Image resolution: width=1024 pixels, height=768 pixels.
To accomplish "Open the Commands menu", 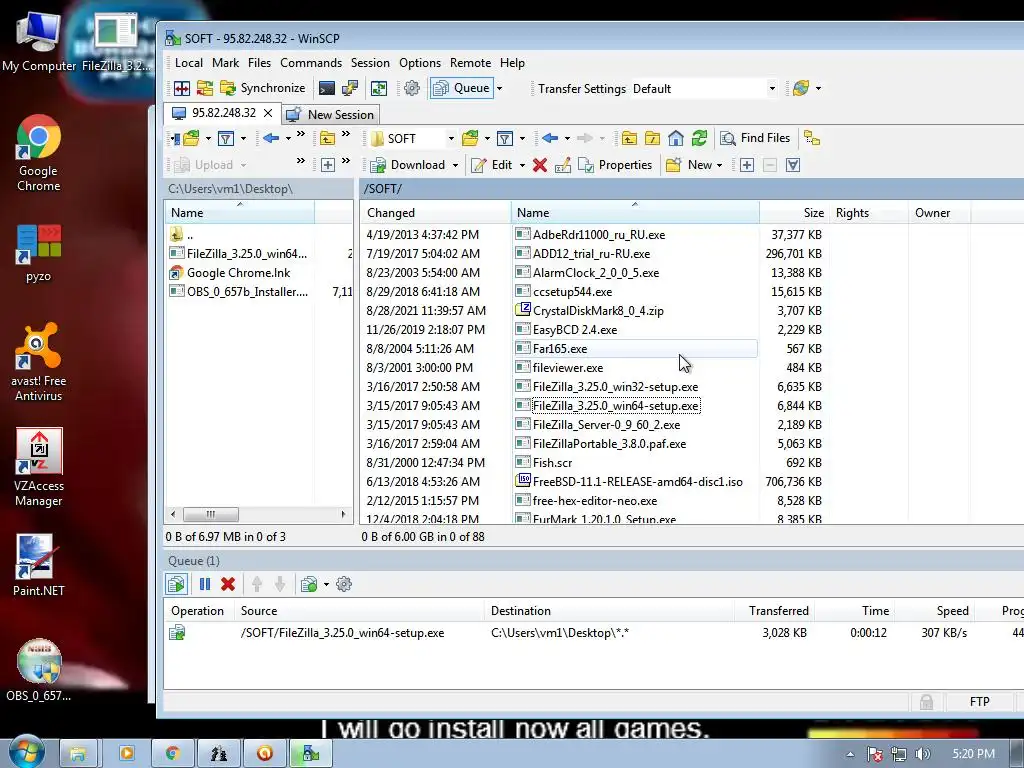I will tap(311, 63).
